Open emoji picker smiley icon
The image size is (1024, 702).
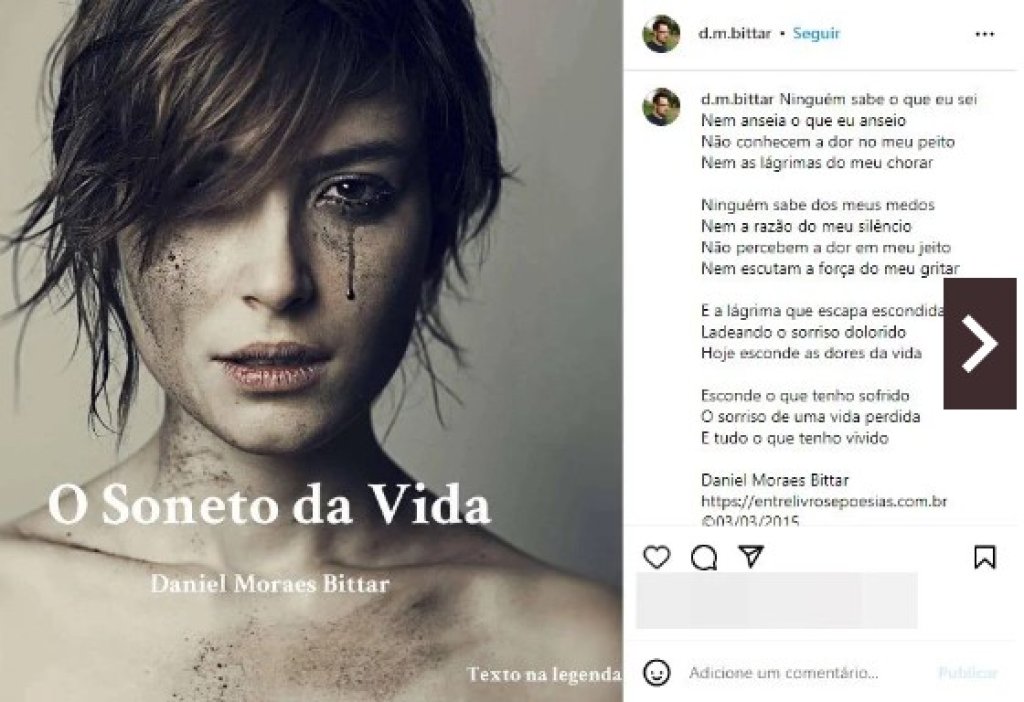coord(656,673)
